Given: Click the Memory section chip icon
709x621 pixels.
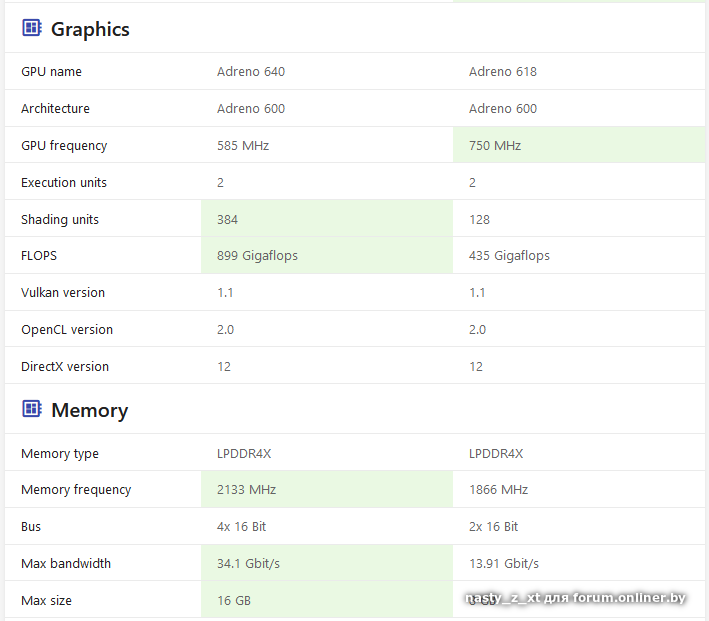Looking at the screenshot, I should tap(32, 409).
